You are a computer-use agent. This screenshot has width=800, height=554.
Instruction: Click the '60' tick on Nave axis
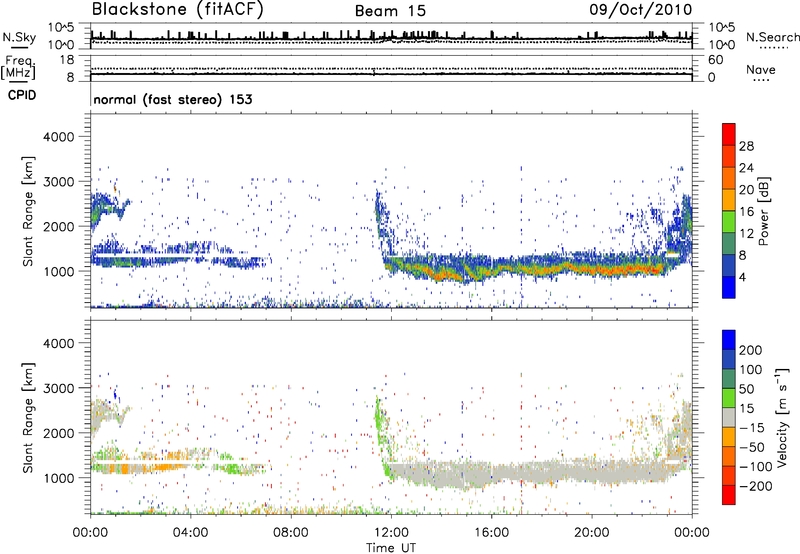coord(715,60)
